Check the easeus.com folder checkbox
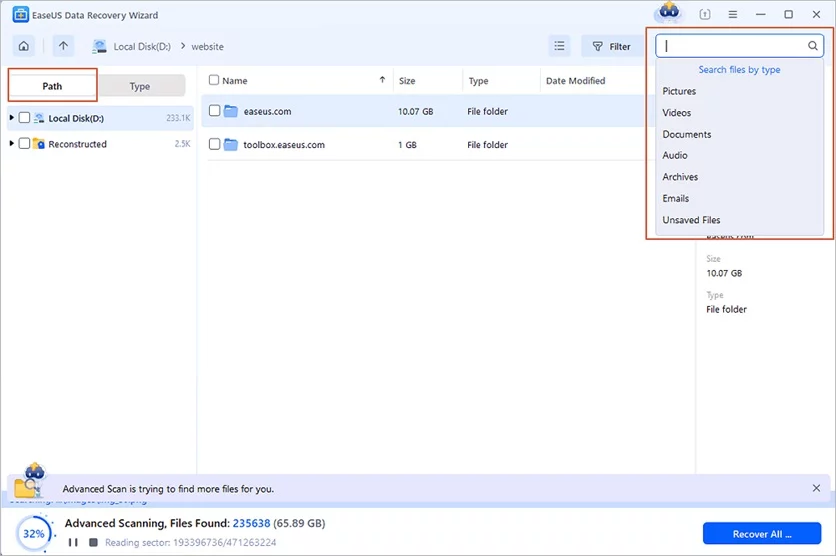The image size is (836, 556). [215, 111]
